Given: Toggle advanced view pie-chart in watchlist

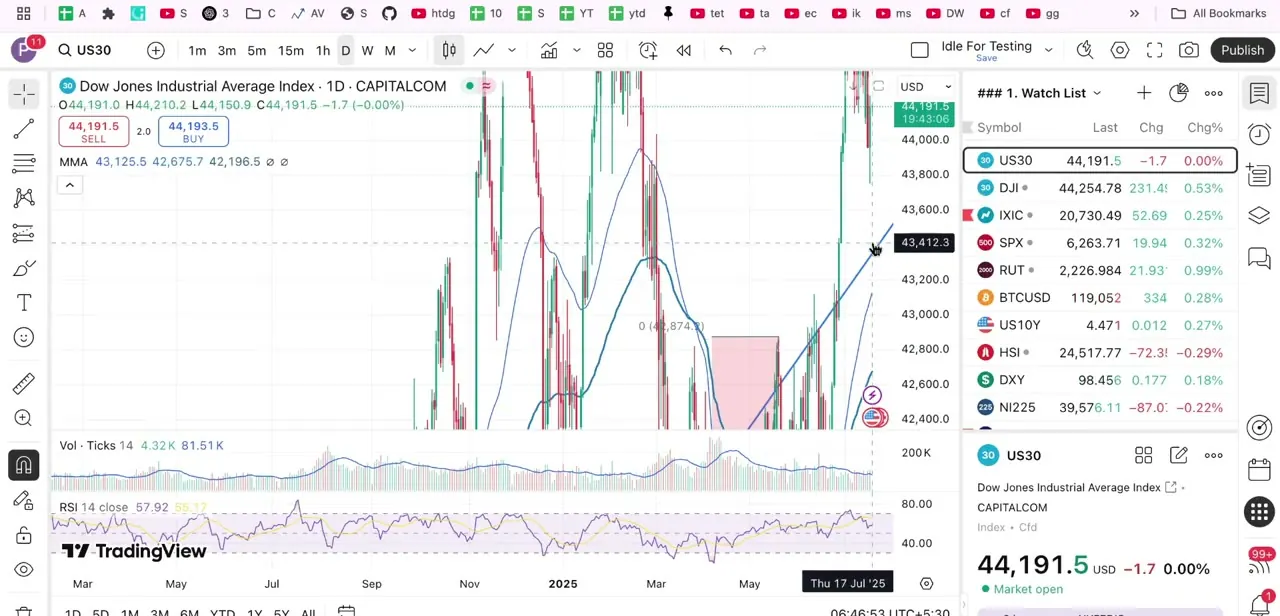Looking at the screenshot, I should (x=1178, y=93).
